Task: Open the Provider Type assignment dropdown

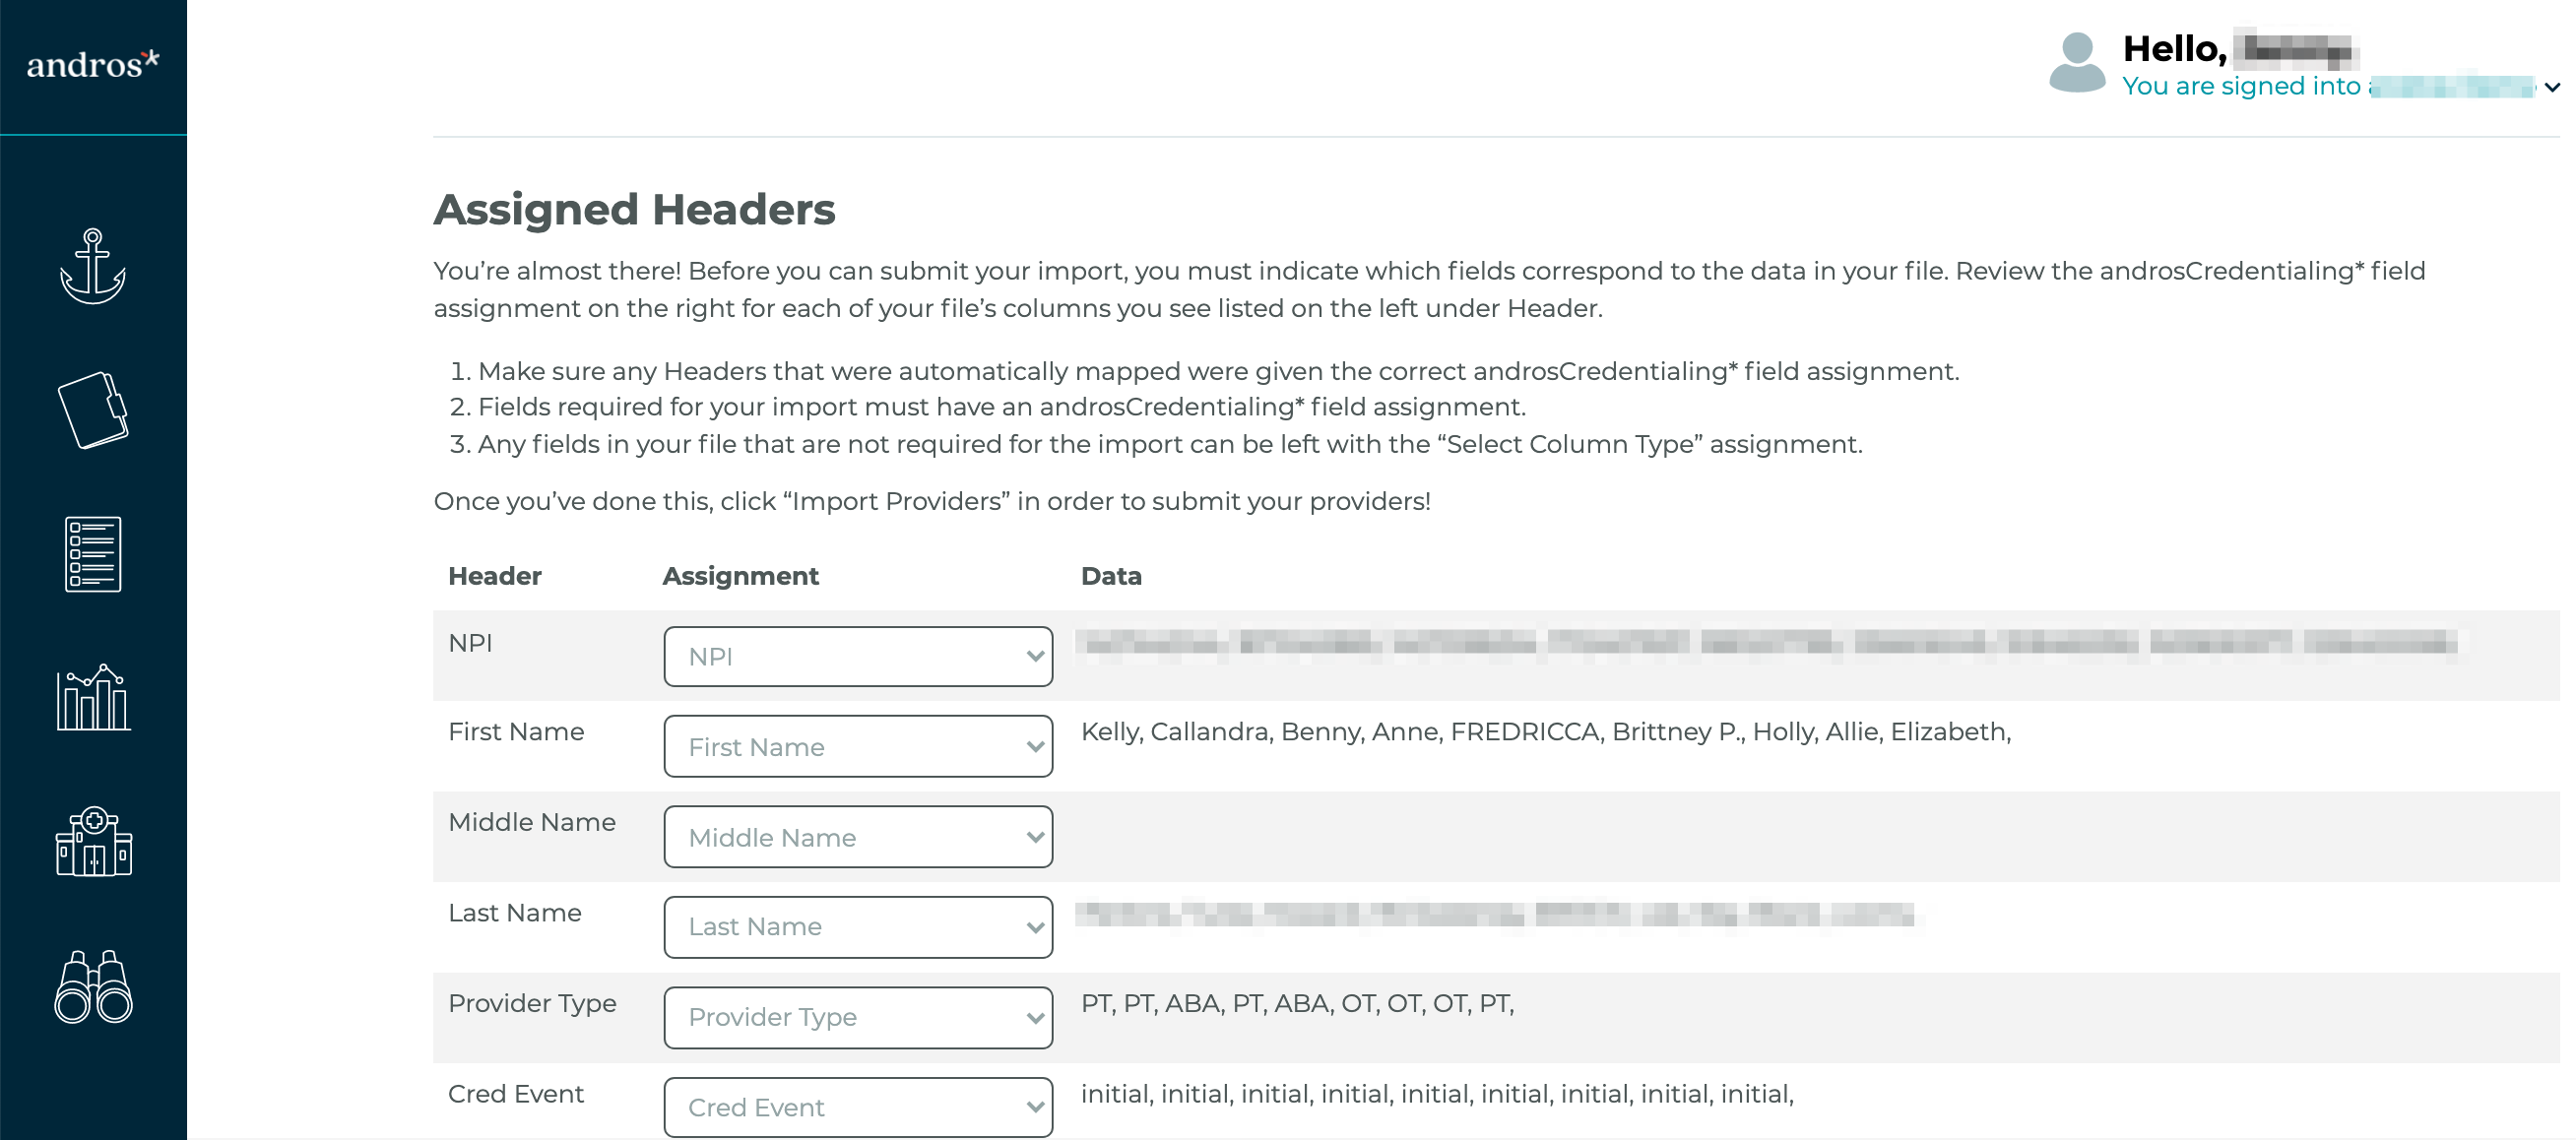Action: [858, 1018]
